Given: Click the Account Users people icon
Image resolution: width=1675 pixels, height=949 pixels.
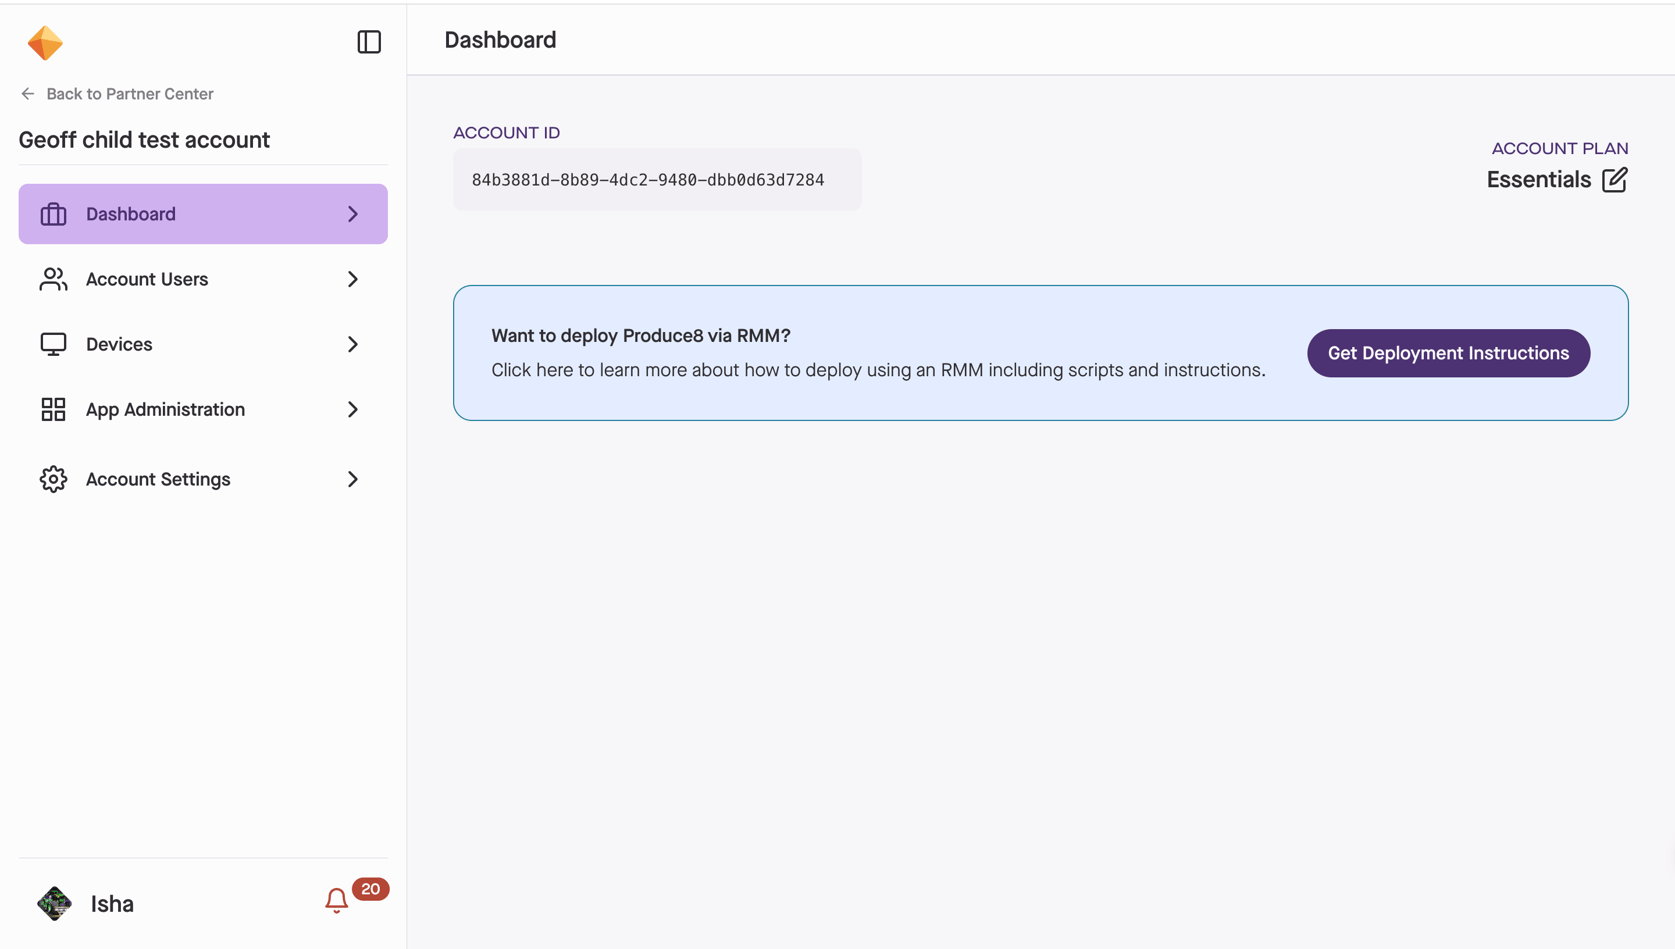Looking at the screenshot, I should [x=52, y=279].
